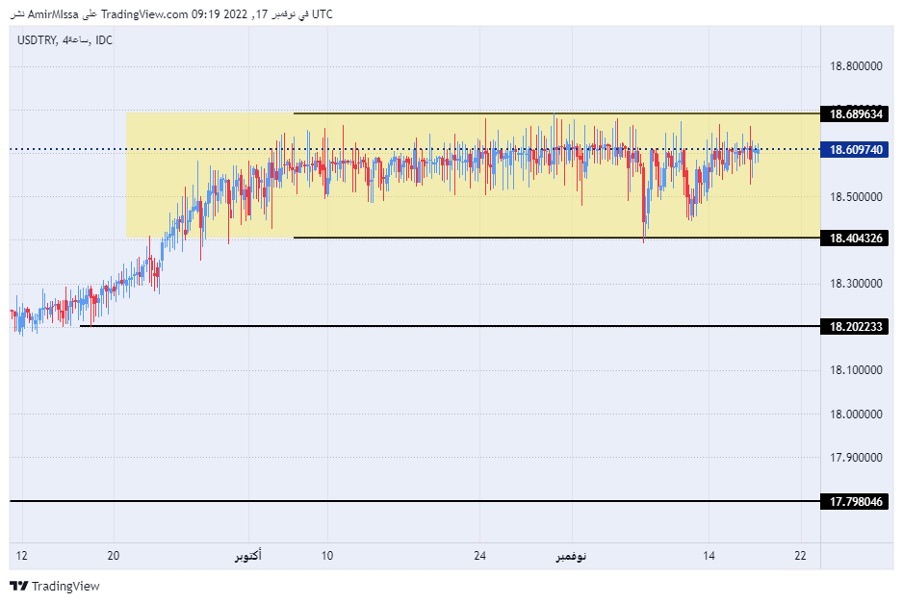This screenshot has height=604, width=904.
Task: Click a candlestick near the upper resistance
Action: click(x=553, y=125)
